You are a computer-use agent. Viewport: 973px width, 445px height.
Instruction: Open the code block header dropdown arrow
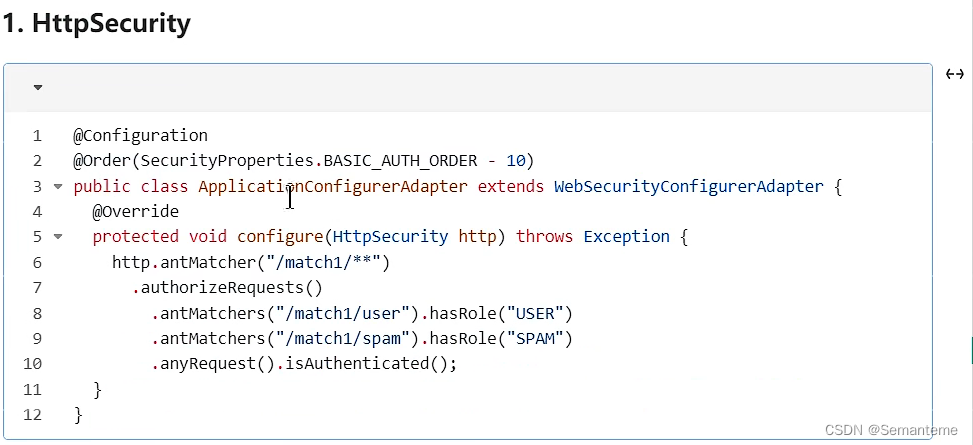pos(38,88)
